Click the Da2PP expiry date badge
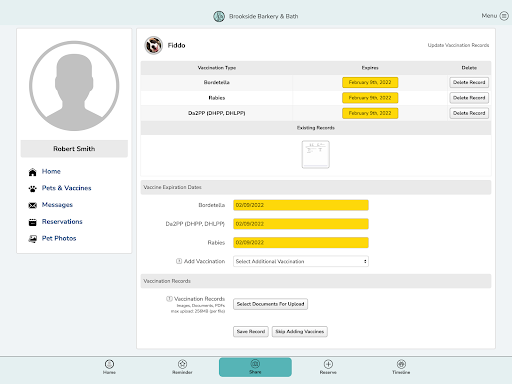This screenshot has width=512, height=384. pos(370,113)
